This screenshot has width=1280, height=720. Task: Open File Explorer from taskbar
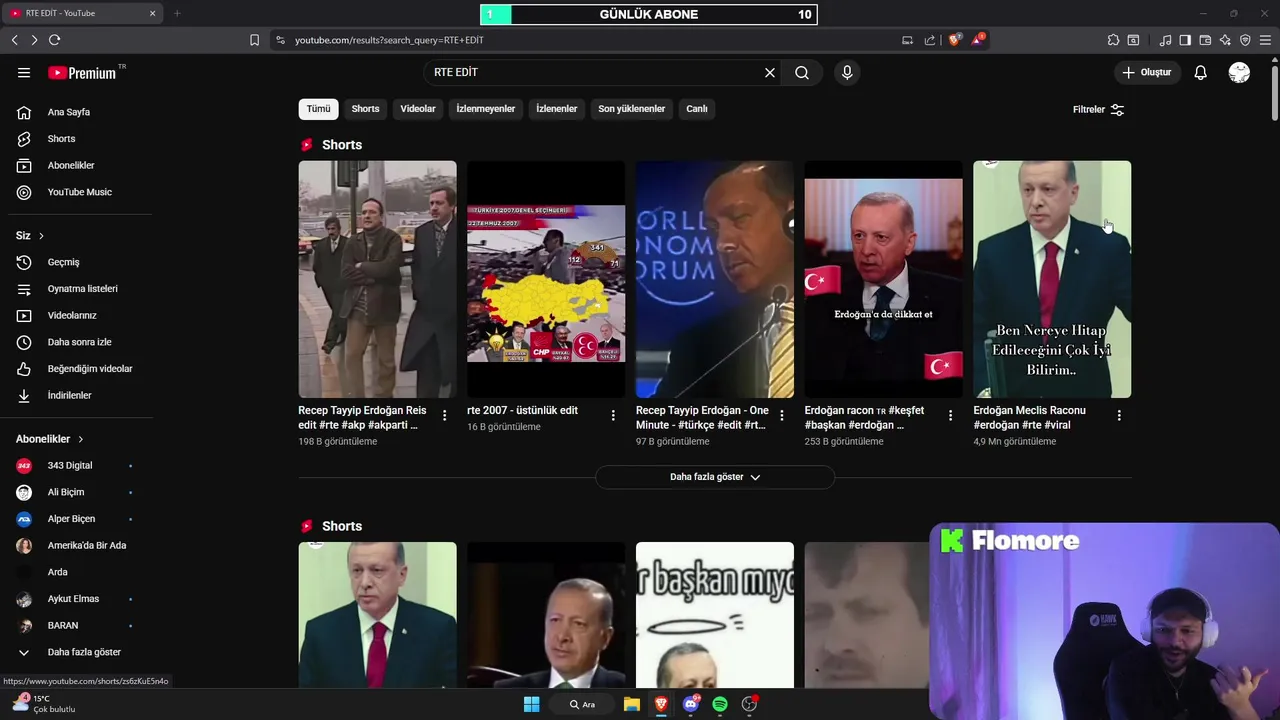coord(632,704)
